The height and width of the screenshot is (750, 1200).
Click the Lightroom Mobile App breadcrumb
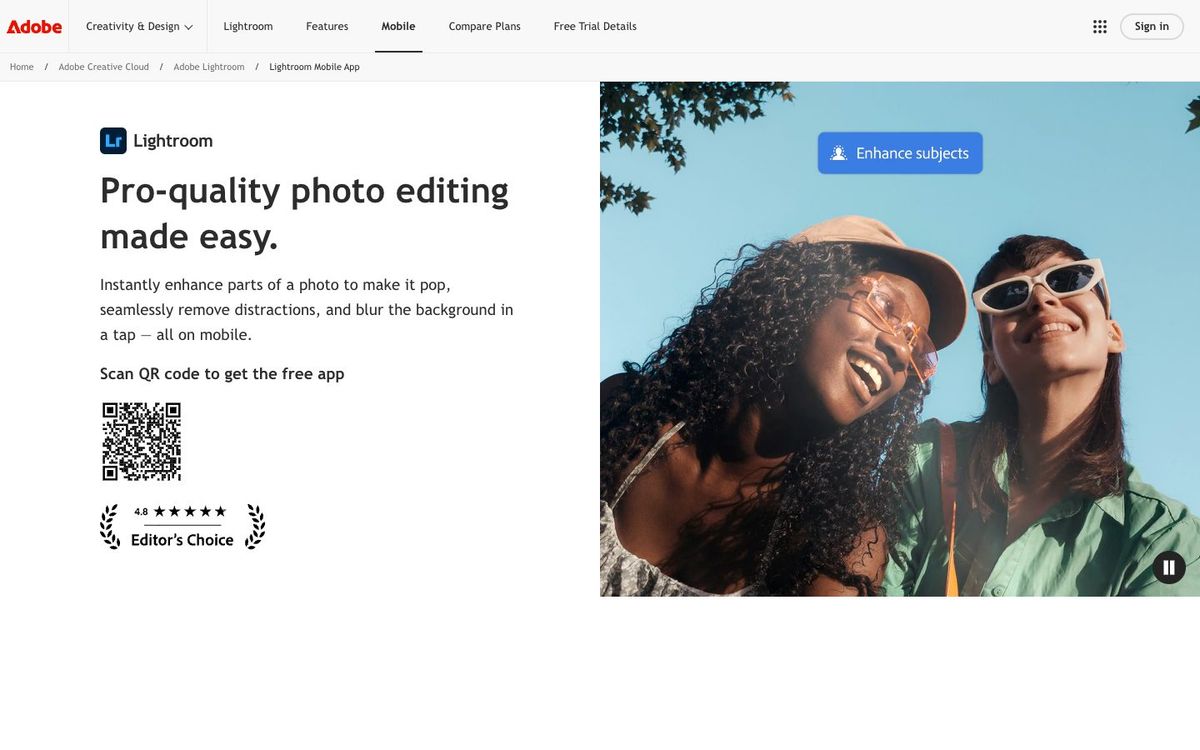coord(315,67)
